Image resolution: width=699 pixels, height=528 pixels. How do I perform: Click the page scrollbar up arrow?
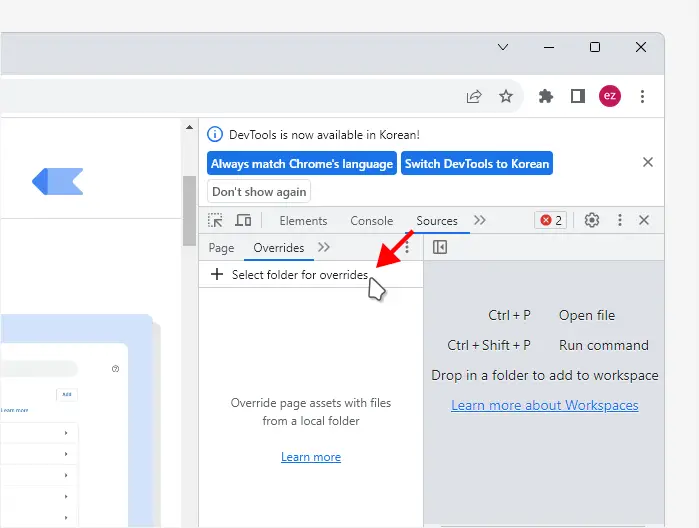coord(189,128)
